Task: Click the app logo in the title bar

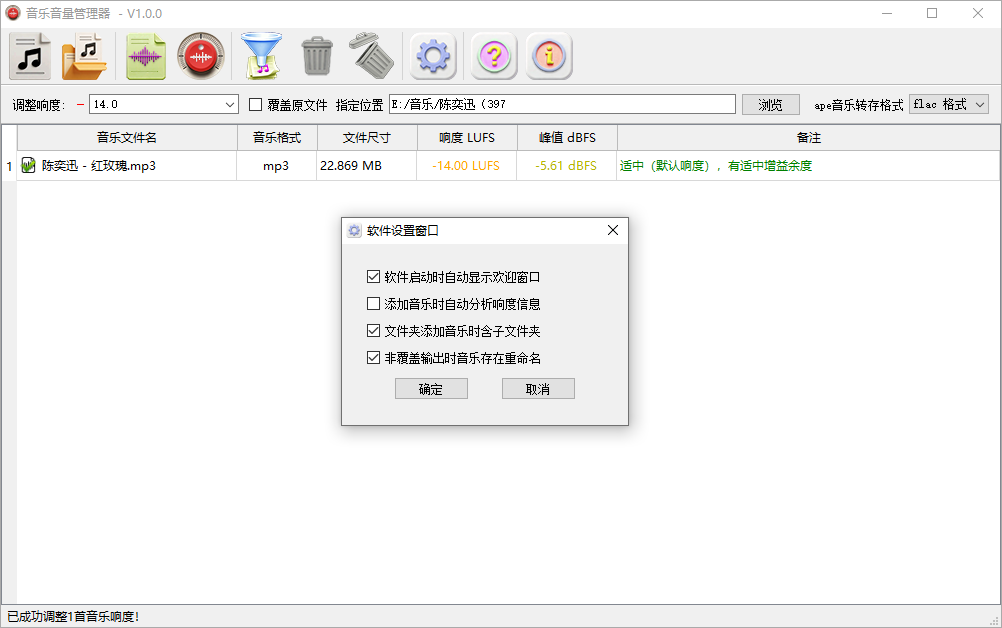Action: pos(13,13)
